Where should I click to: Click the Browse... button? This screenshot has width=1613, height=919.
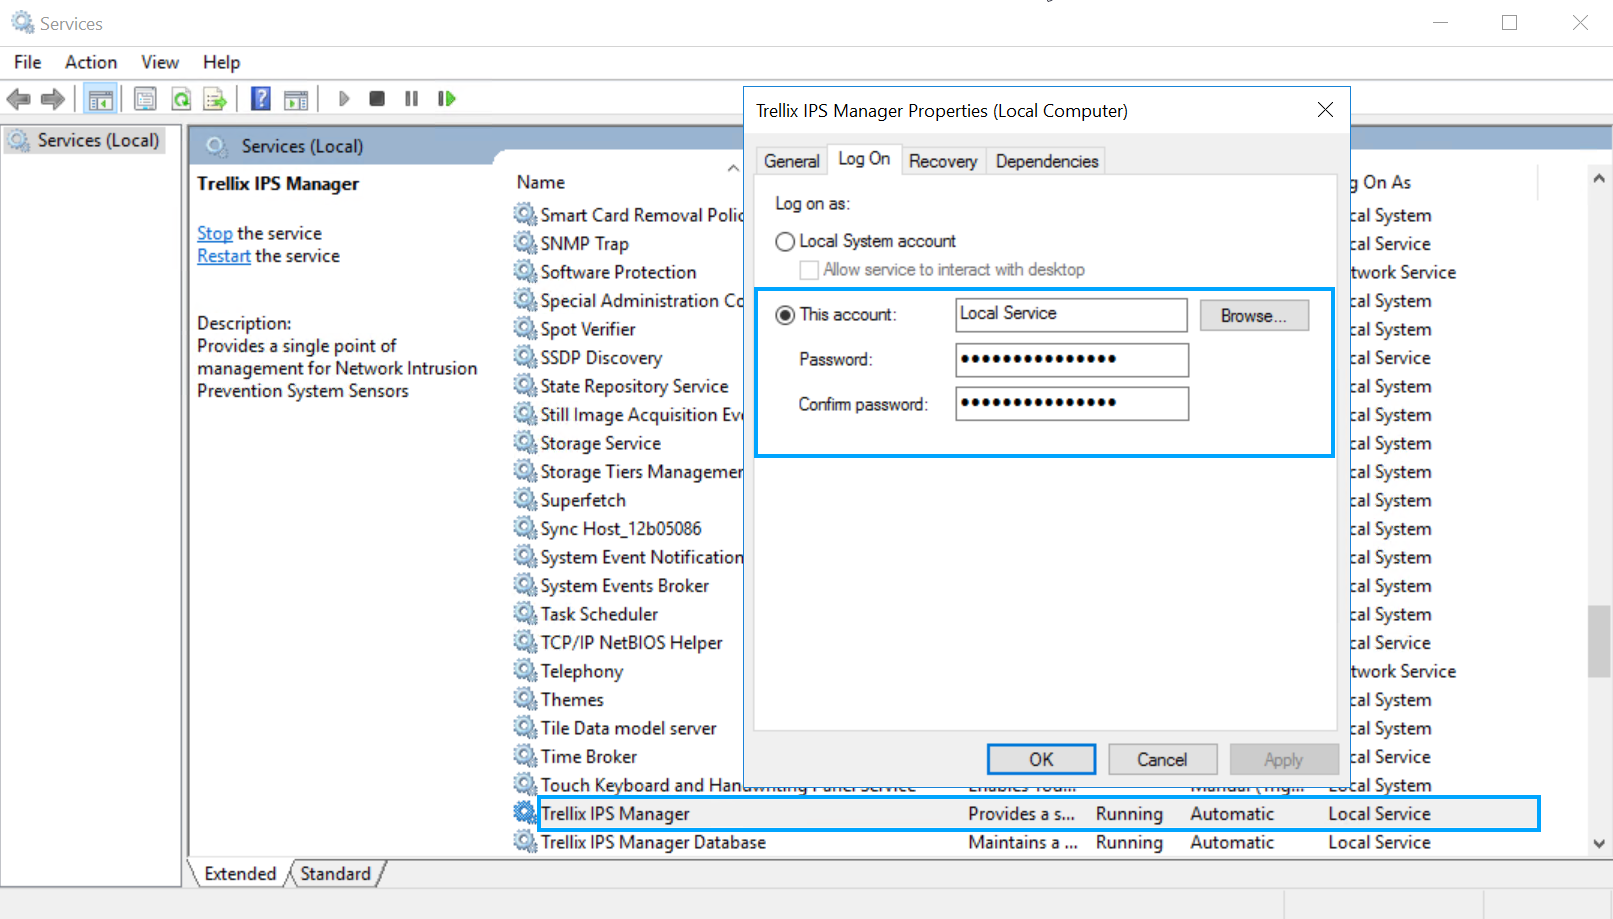1254,315
